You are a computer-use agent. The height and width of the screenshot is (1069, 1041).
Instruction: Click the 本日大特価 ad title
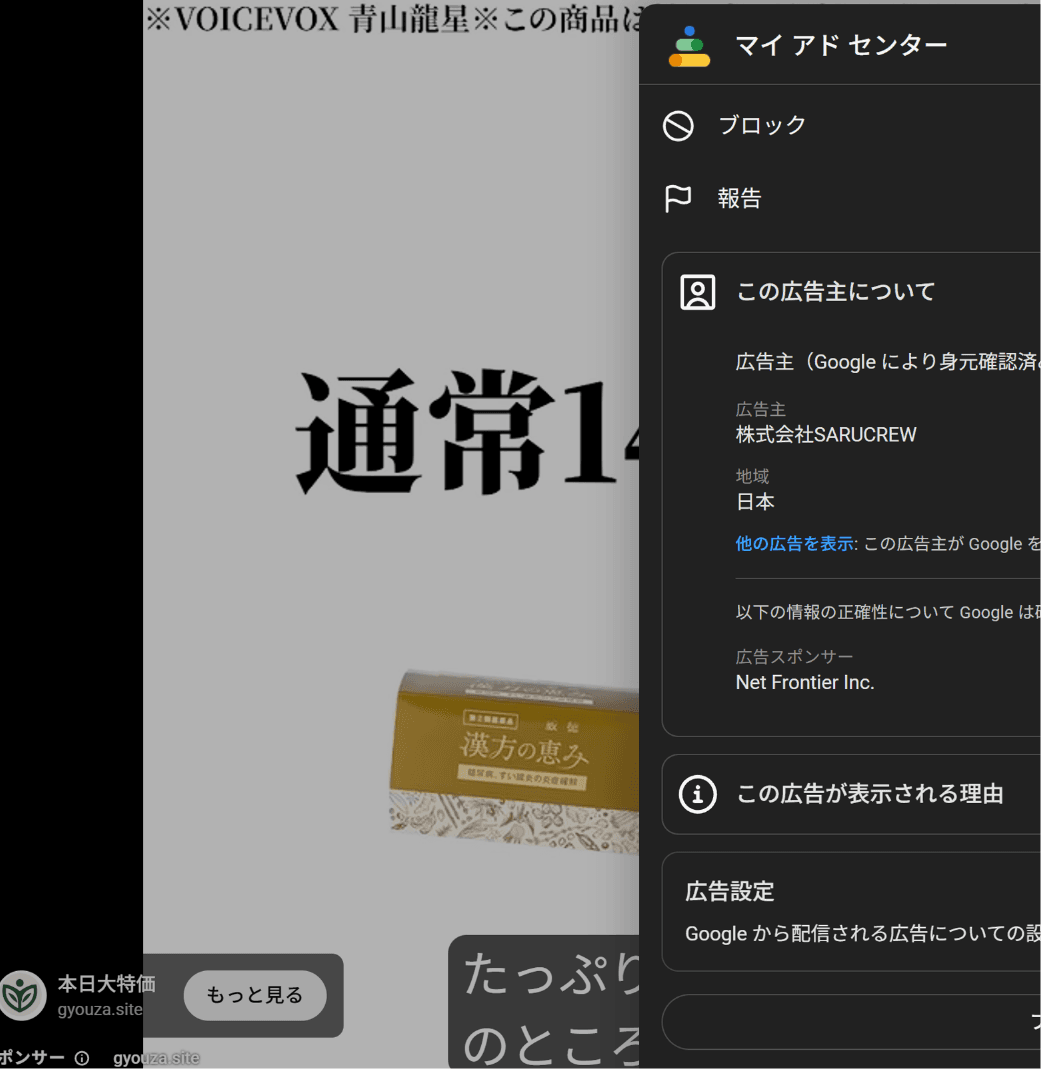pyautogui.click(x=106, y=984)
